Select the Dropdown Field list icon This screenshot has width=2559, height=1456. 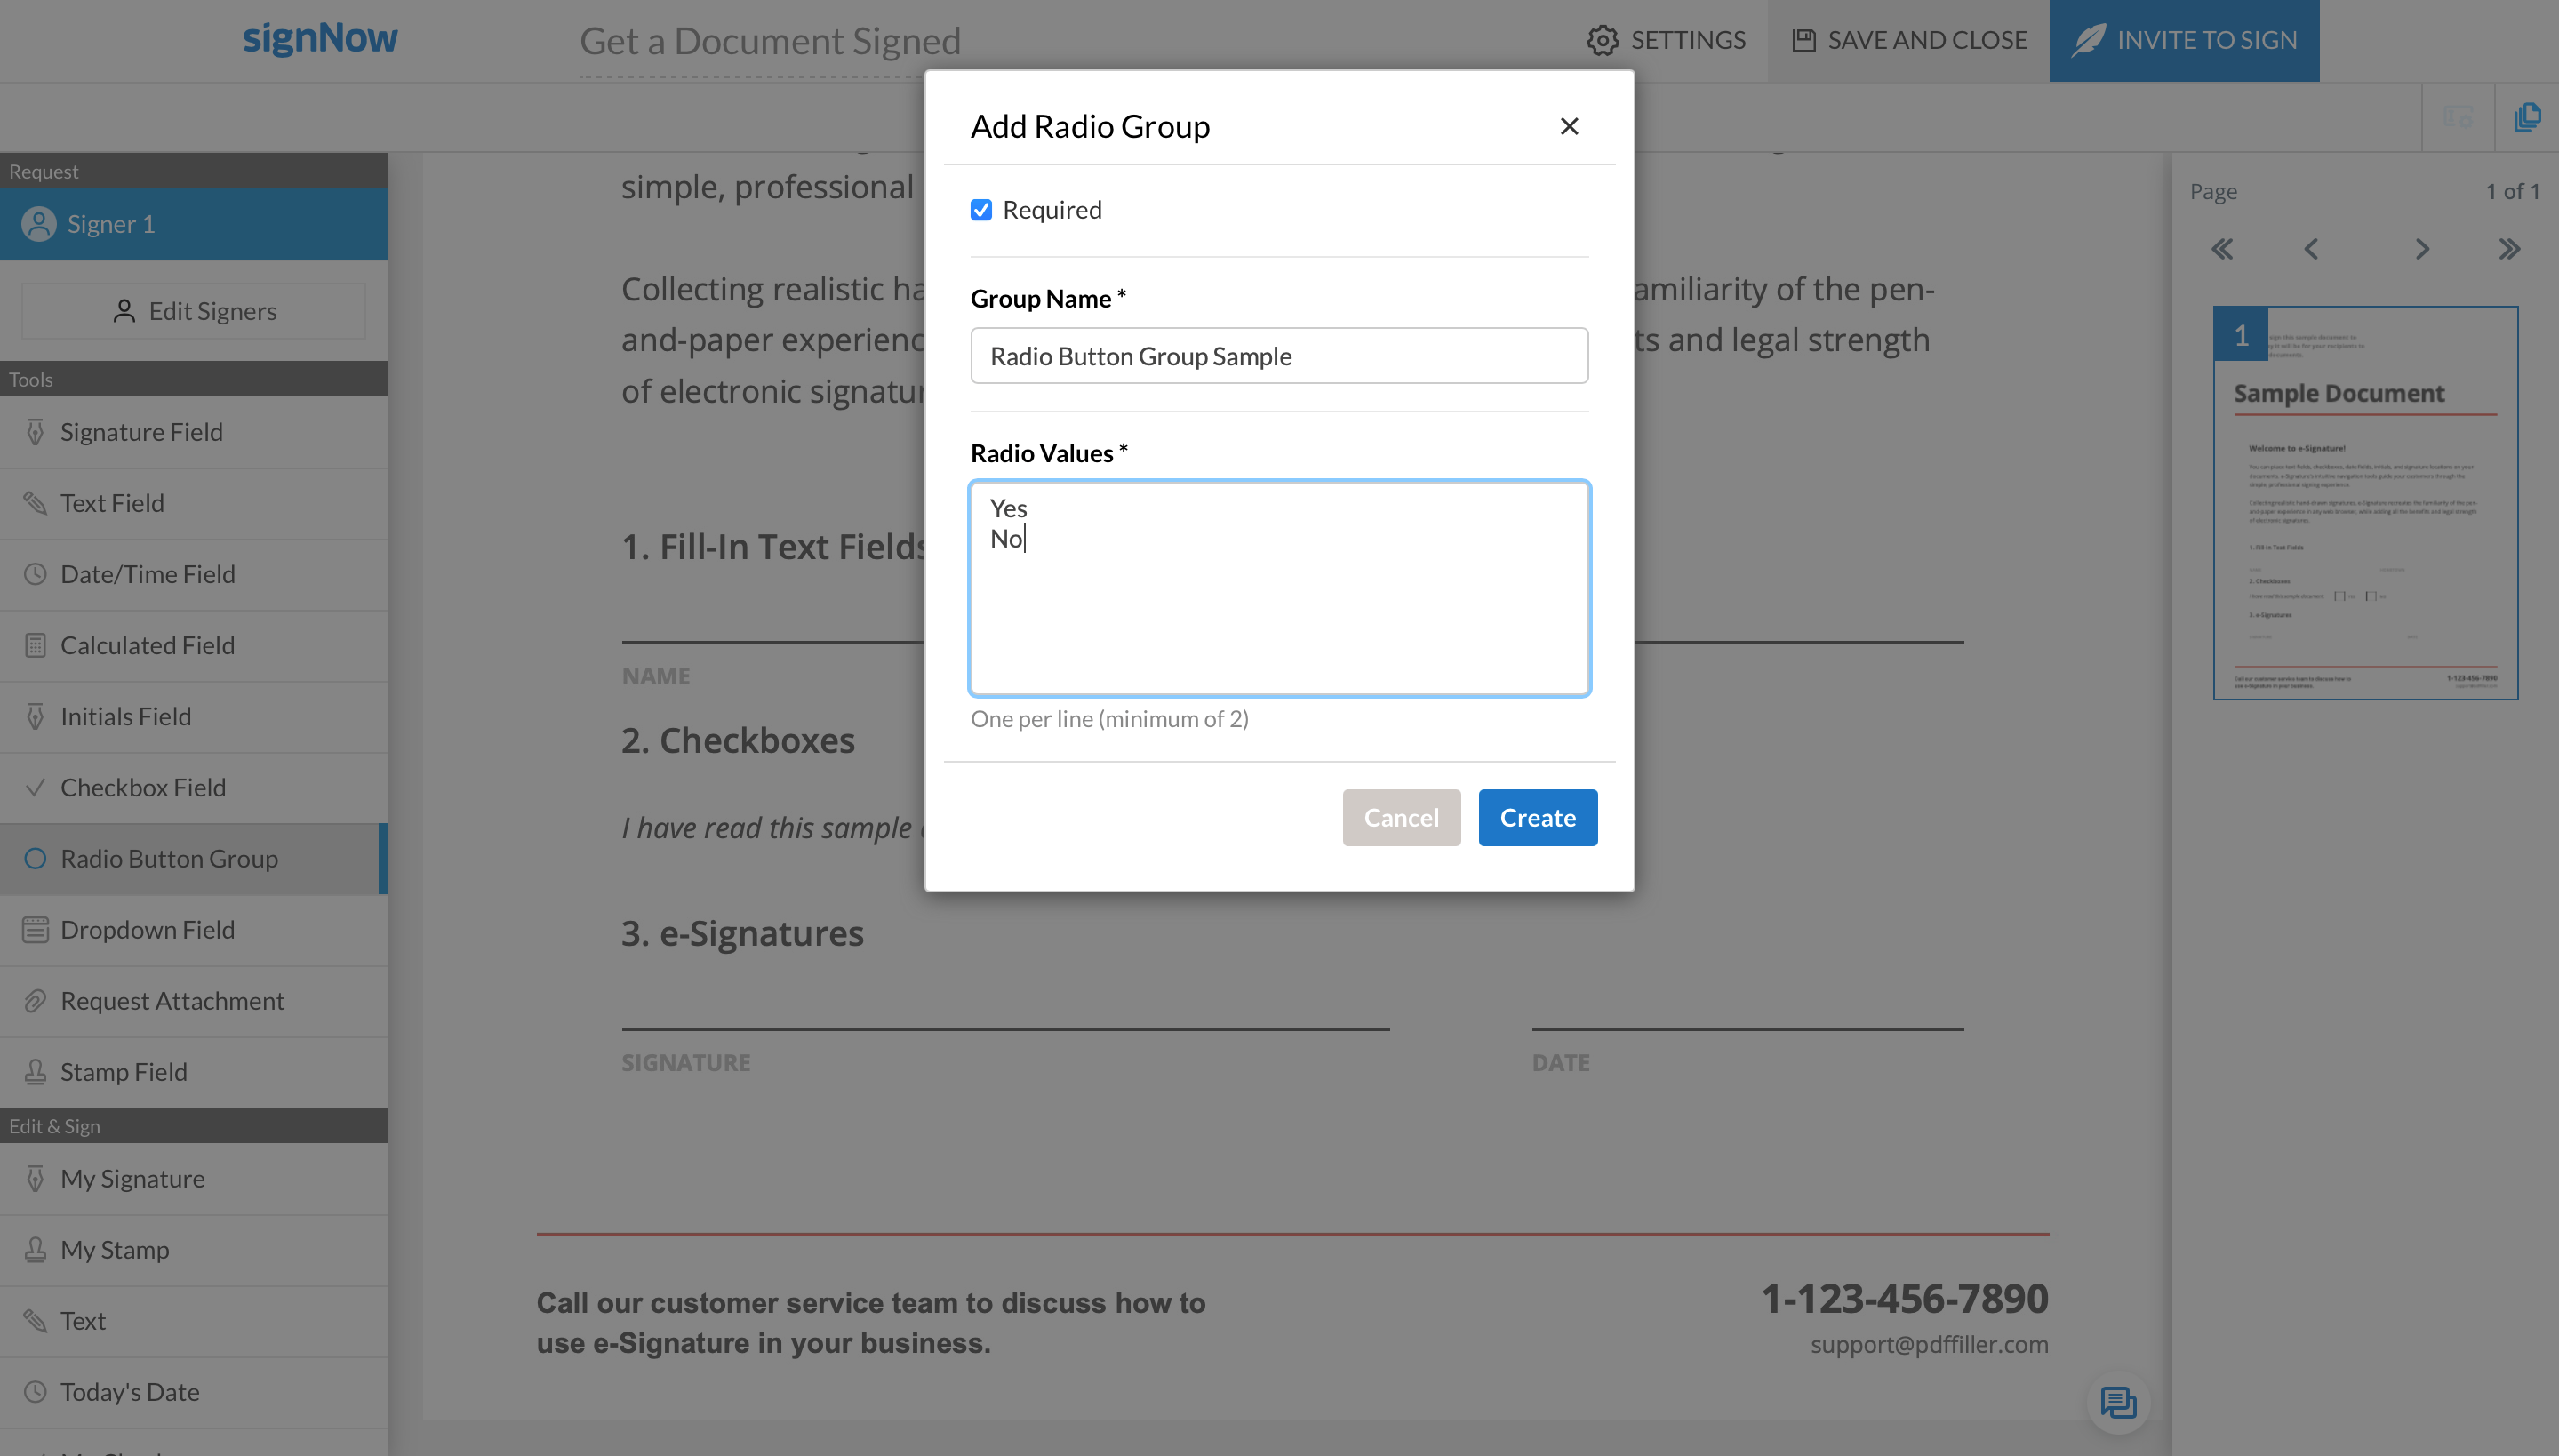click(35, 929)
